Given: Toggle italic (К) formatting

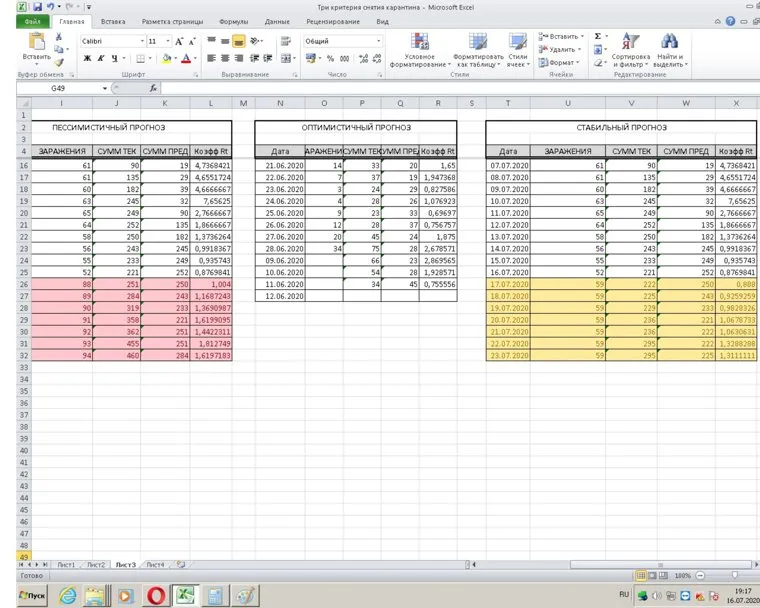Looking at the screenshot, I should pyautogui.click(x=101, y=59).
